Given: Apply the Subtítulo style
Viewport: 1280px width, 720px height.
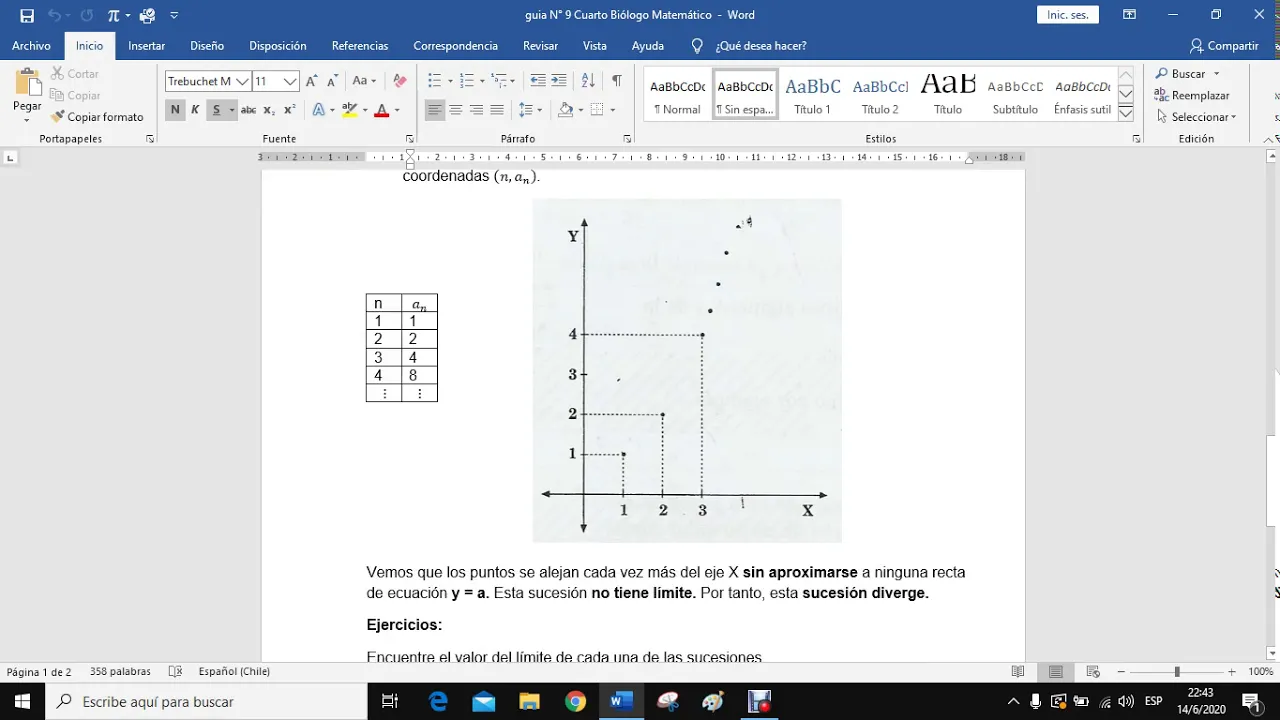Looking at the screenshot, I should (x=1015, y=95).
